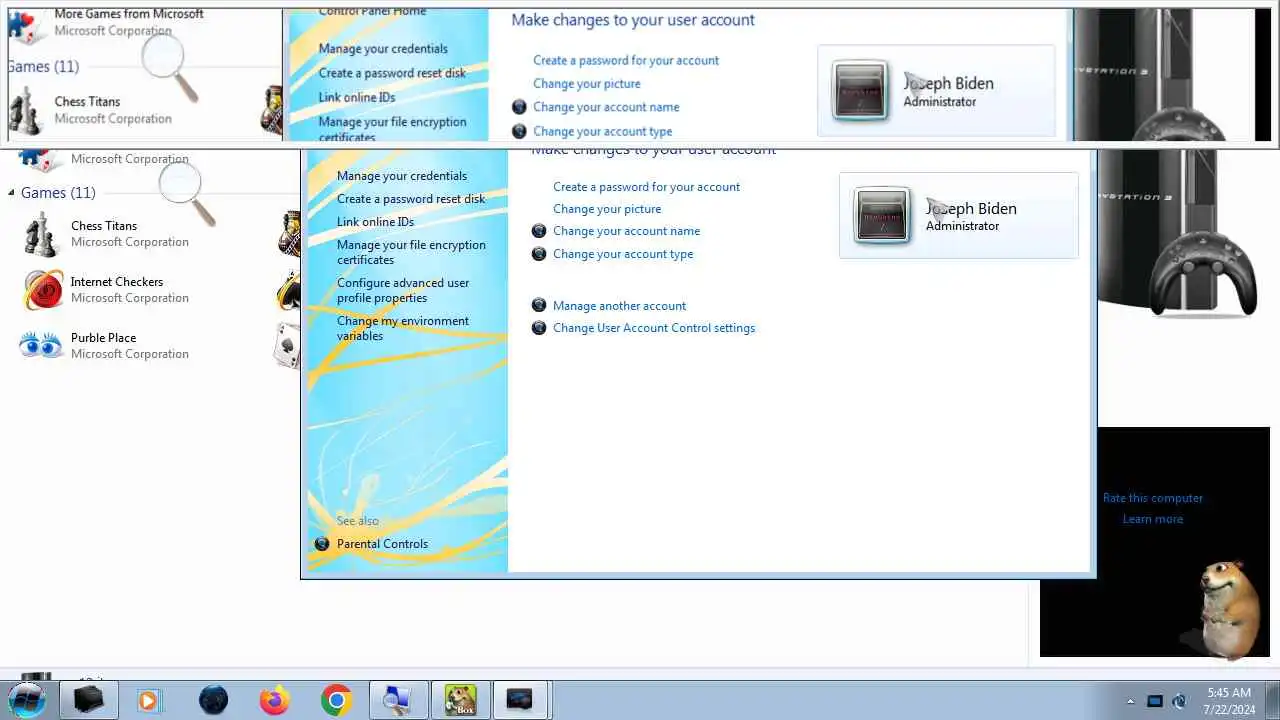Click Link online IDs above Configure advanced user profile

coord(375,222)
